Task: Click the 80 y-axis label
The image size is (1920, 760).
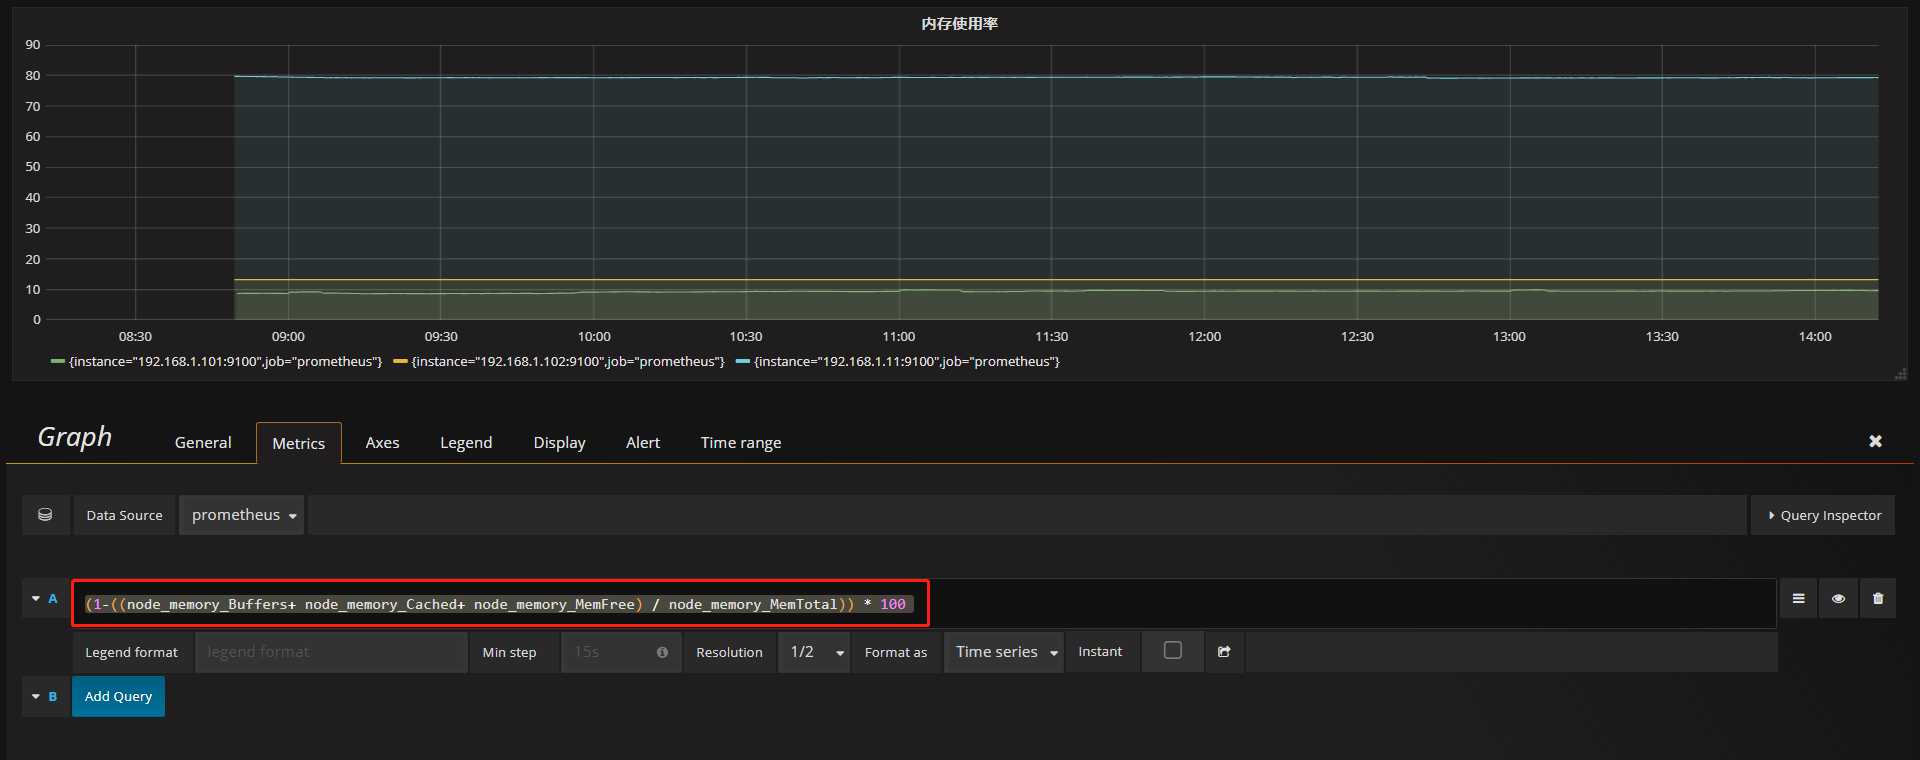Action: 33,76
